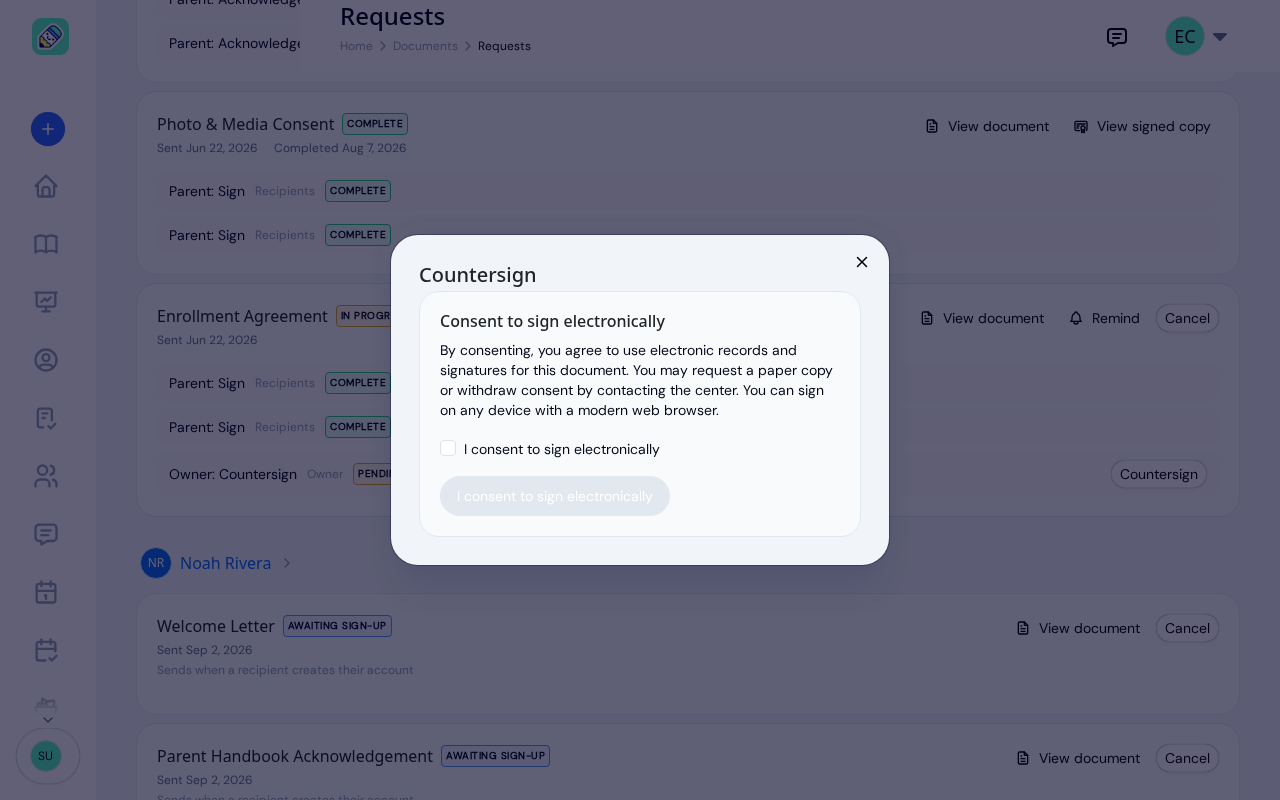Cancel the Welcome Letter request
This screenshot has width=1280, height=800.
[1187, 628]
